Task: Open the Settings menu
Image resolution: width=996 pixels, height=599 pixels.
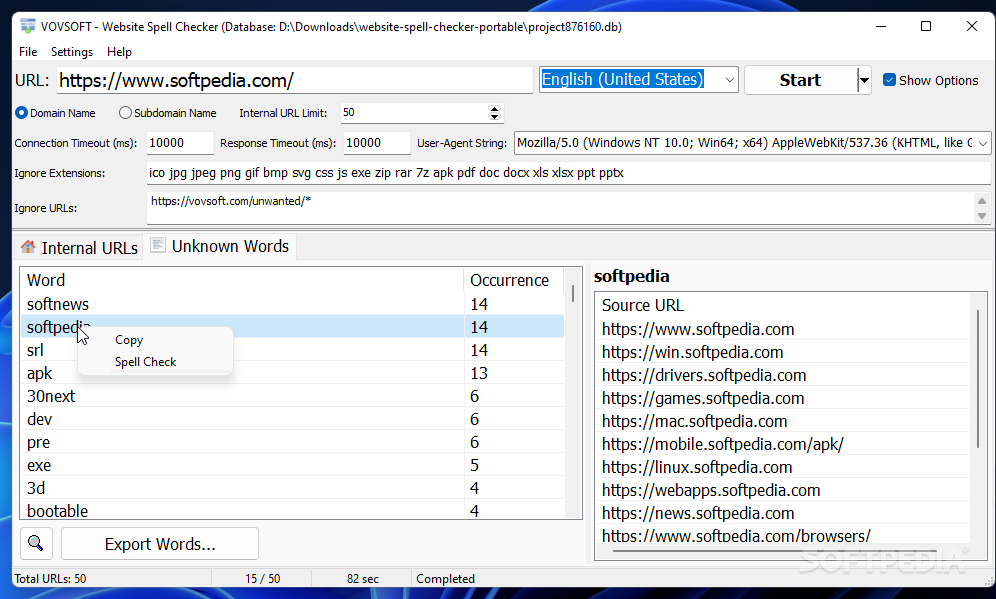Action: pyautogui.click(x=72, y=51)
